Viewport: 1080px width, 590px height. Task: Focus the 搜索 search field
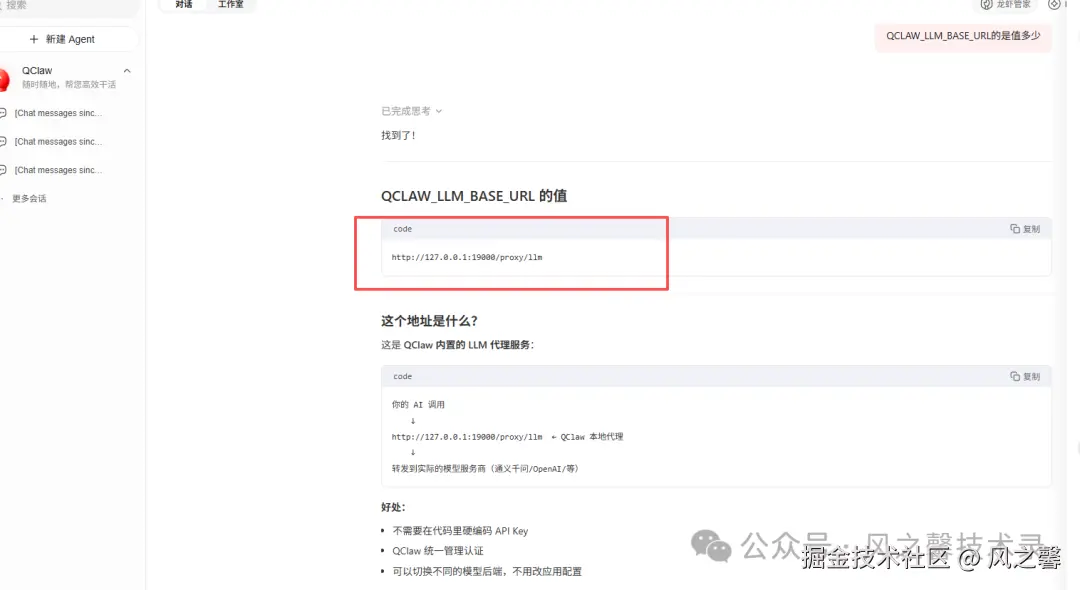tap(69, 6)
